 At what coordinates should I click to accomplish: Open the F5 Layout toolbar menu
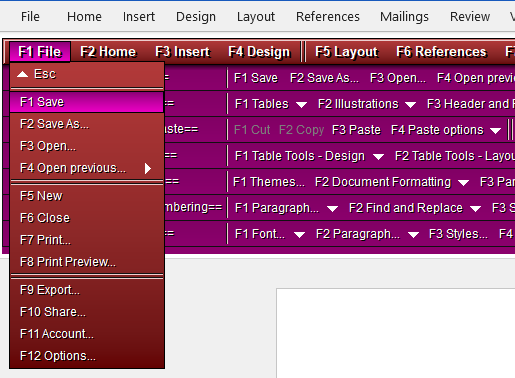(x=346, y=52)
